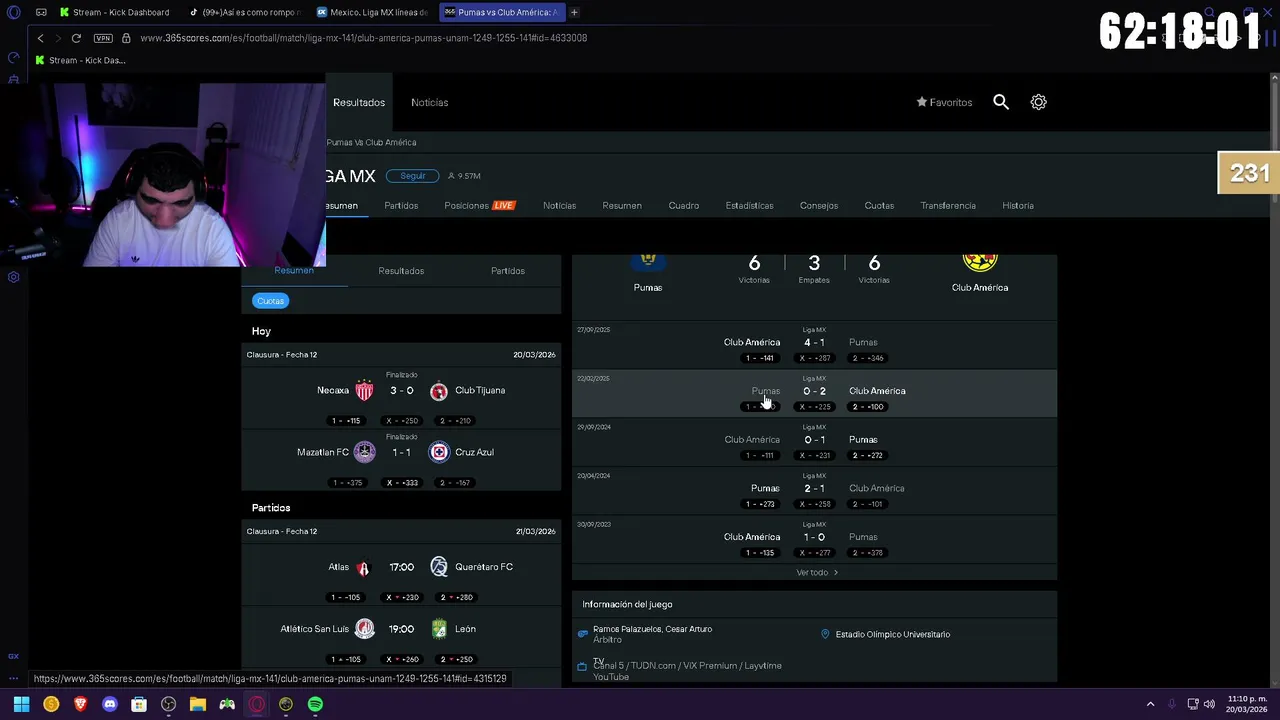1280x720 pixels.
Task: Open Microsoft Store from the taskbar
Action: click(x=139, y=704)
